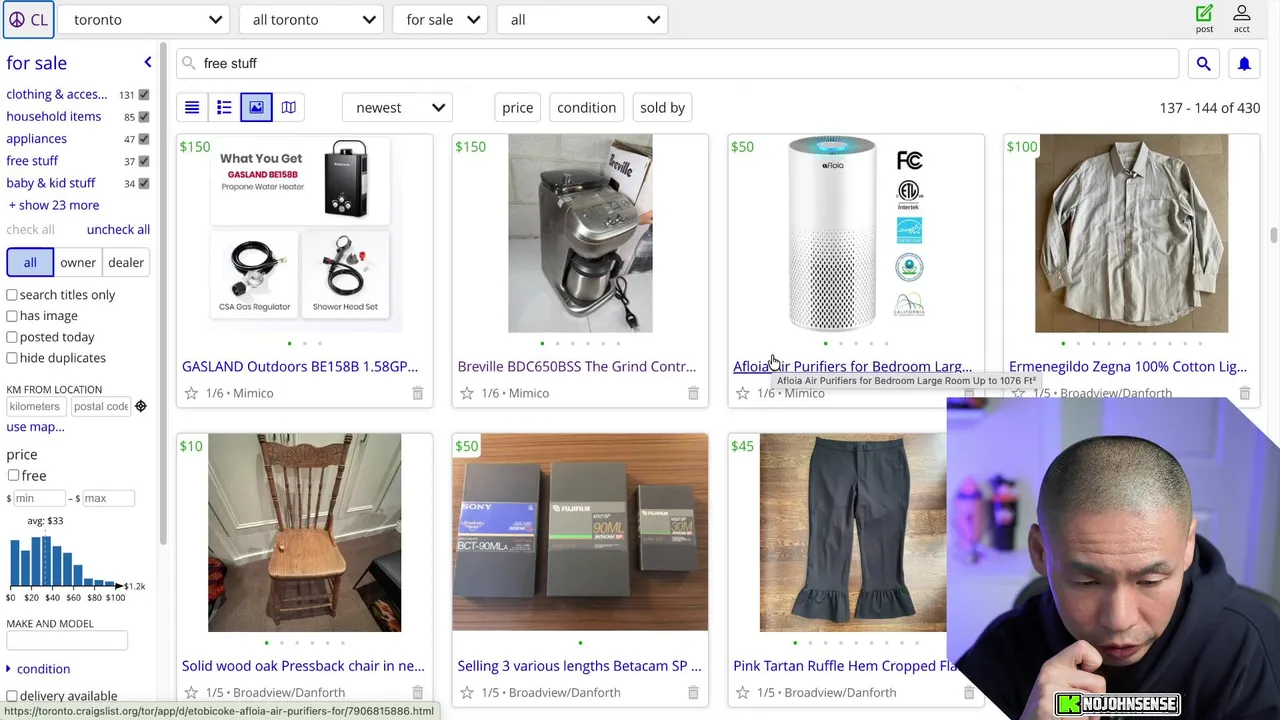Screen dimensions: 1280x720
Task: Enable has image checkbox
Action: pyautogui.click(x=12, y=316)
